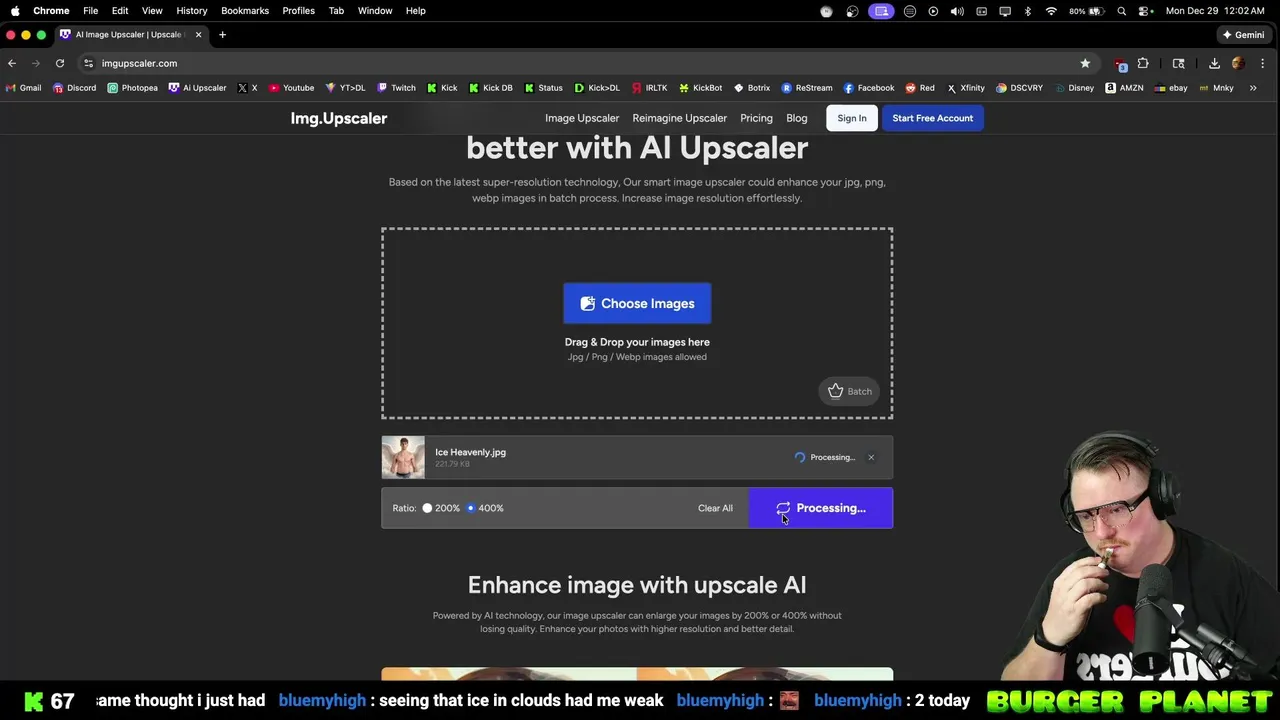Screen dimensions: 1280x720
Task: Go back to previous page
Action: (12, 63)
